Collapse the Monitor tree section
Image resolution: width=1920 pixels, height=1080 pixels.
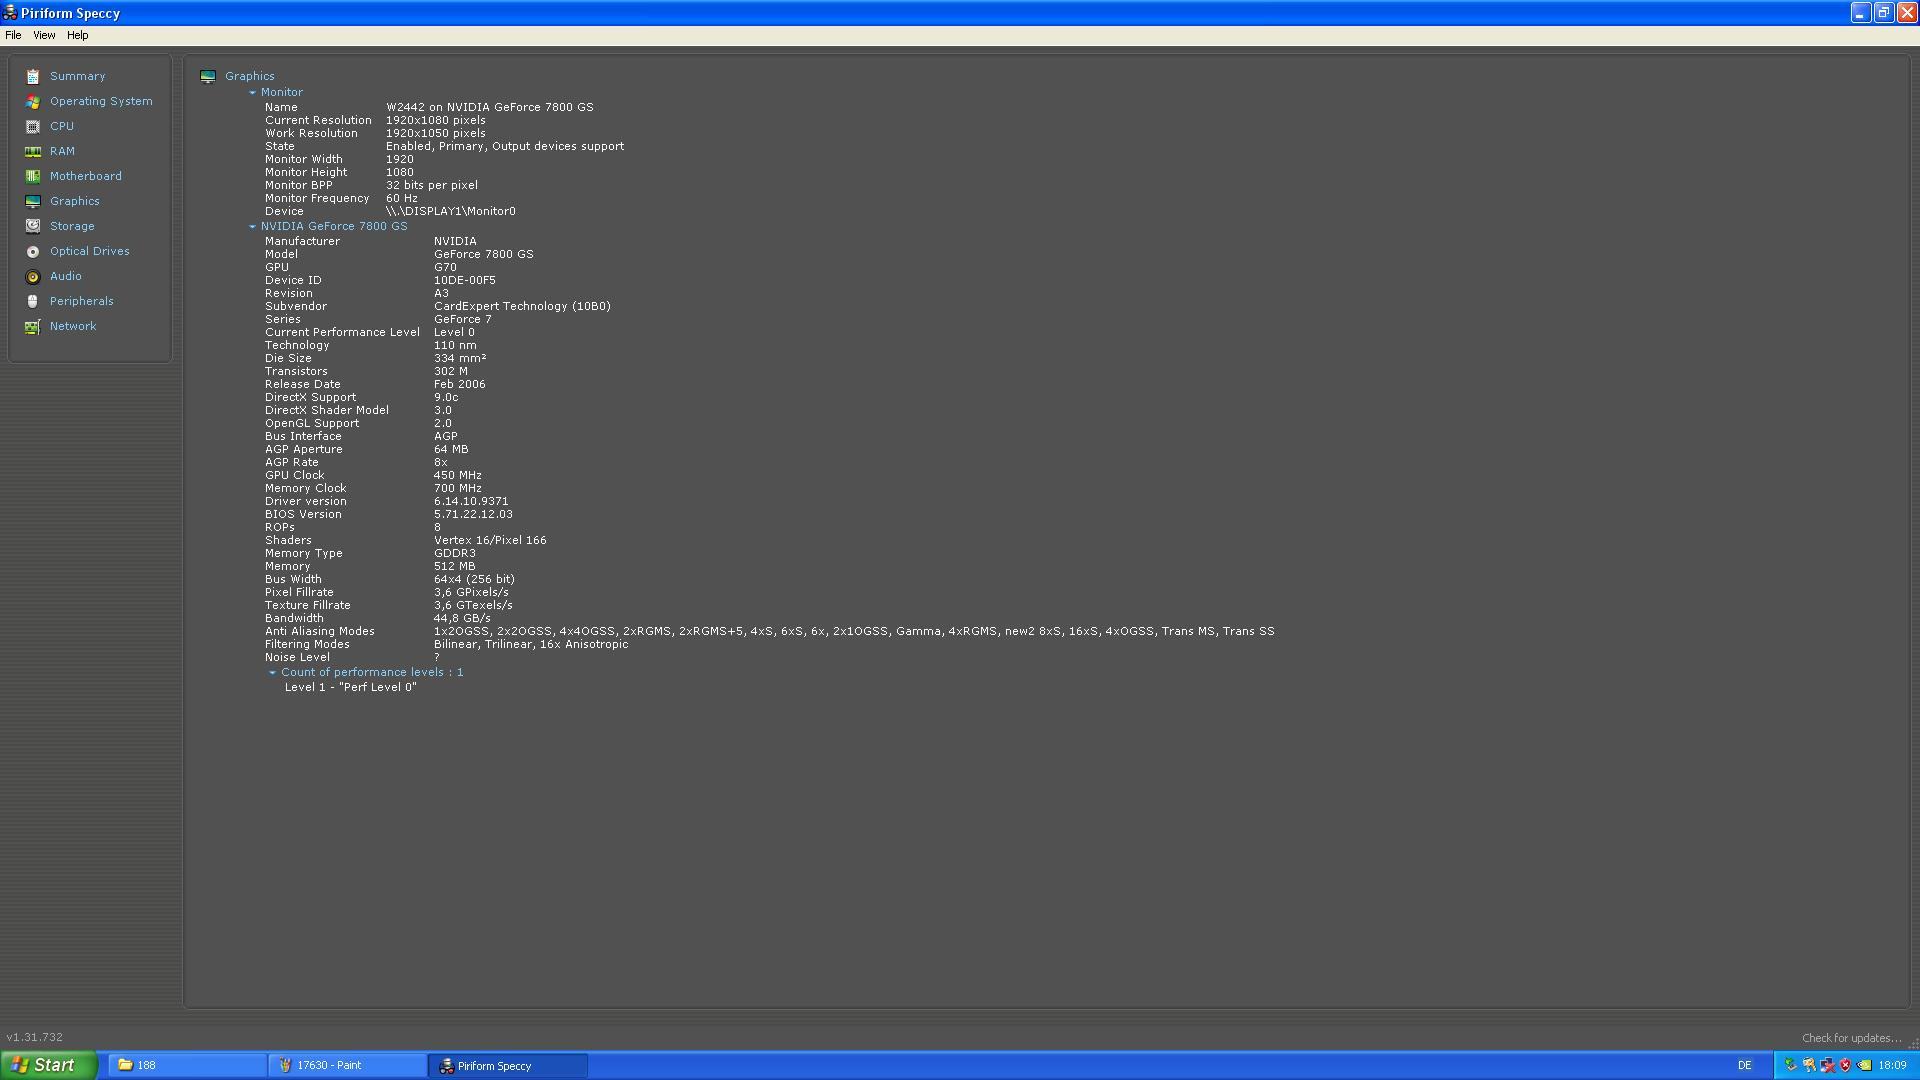tap(252, 92)
